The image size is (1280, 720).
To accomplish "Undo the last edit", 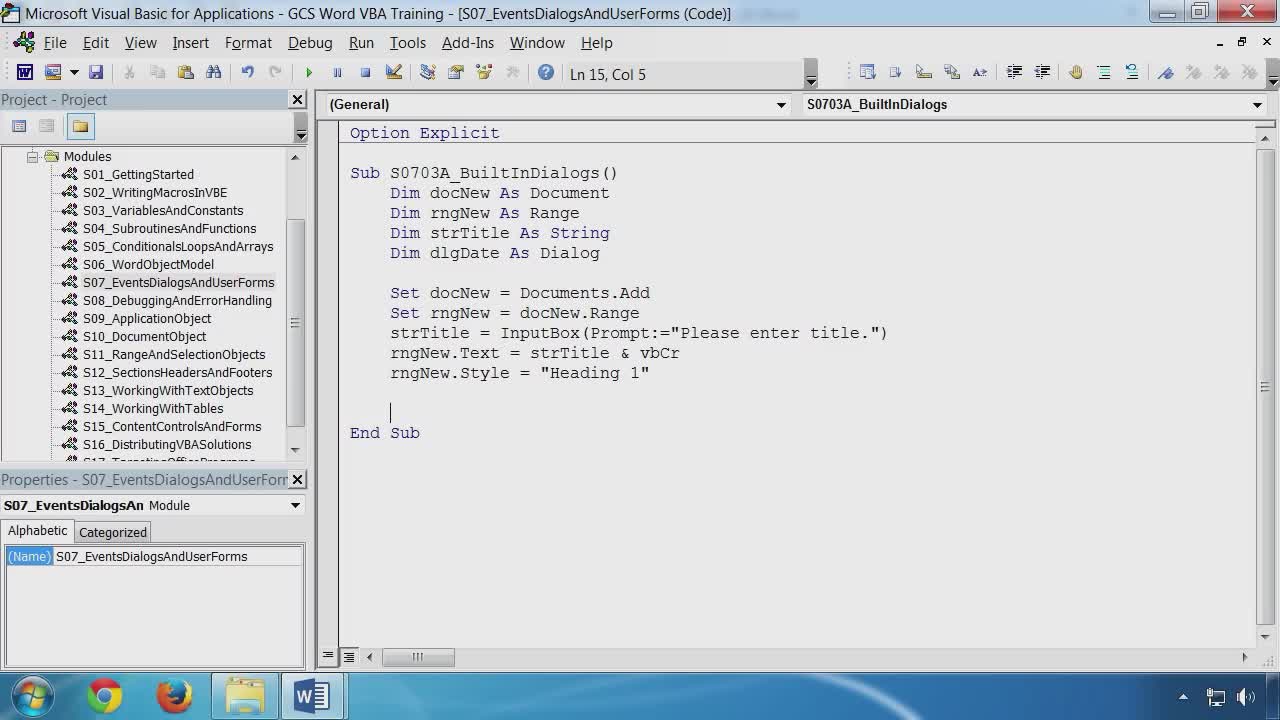I will [247, 72].
